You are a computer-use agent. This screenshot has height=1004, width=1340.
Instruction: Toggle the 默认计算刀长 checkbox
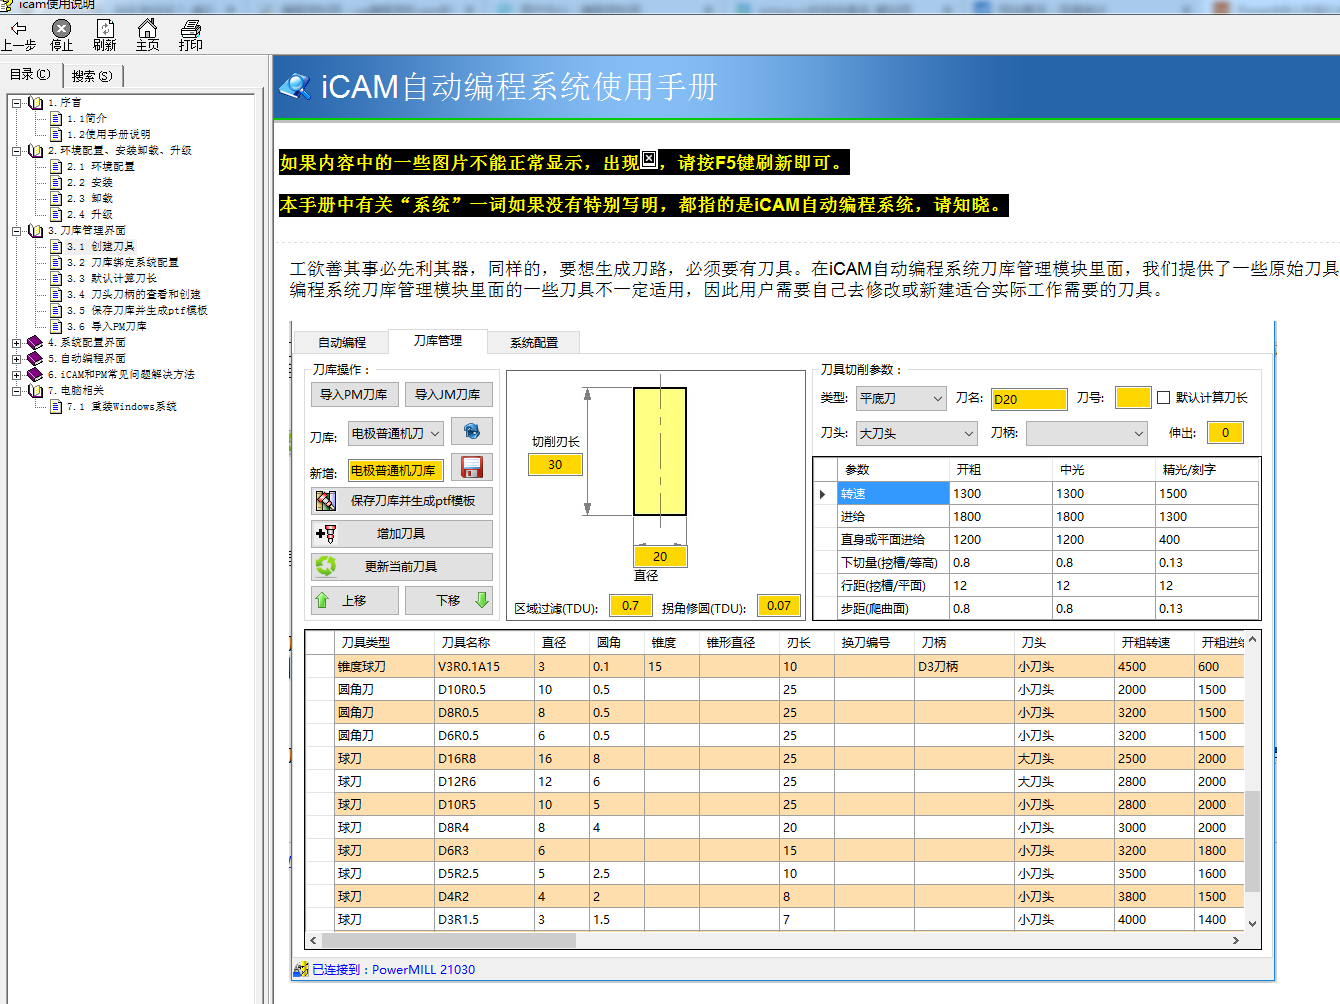(x=1163, y=398)
